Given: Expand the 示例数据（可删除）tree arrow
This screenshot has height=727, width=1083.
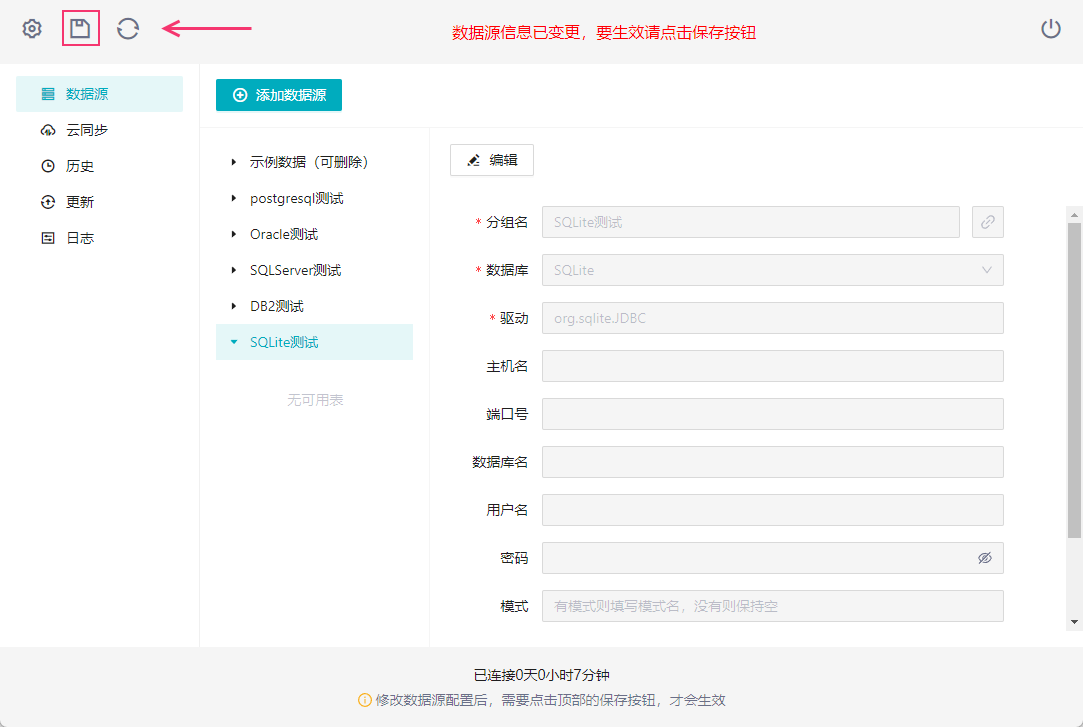Looking at the screenshot, I should pos(233,162).
